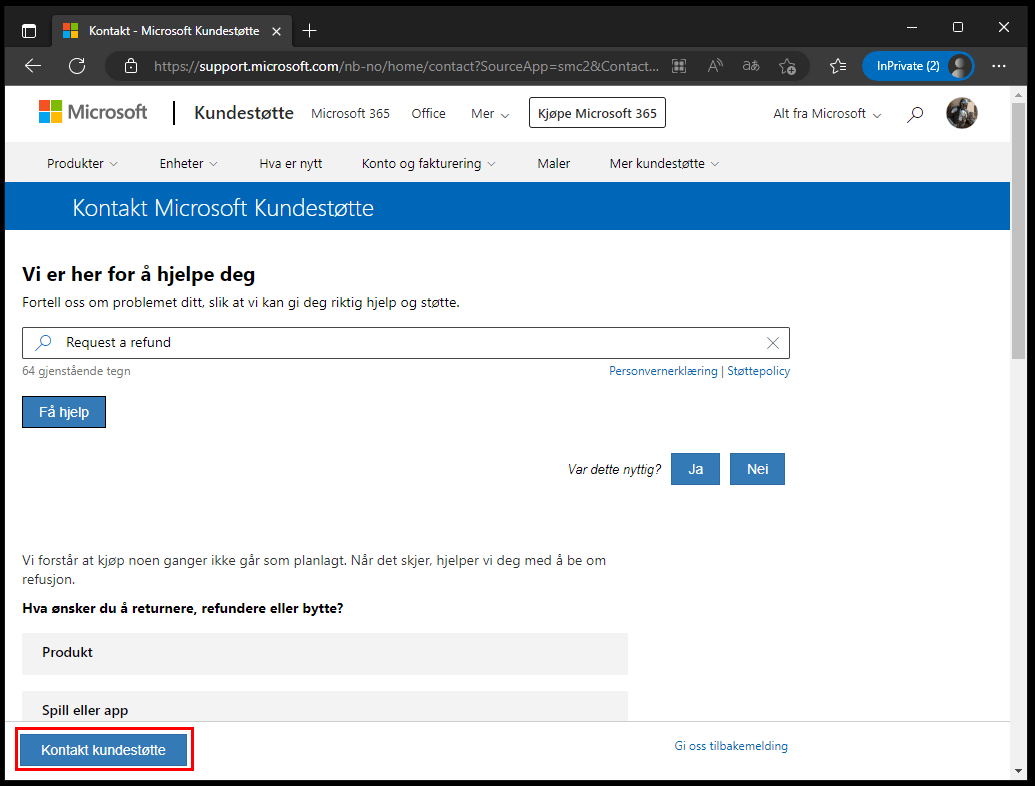Answer Ja to Var dette nyttig
Viewport: 1035px width, 786px height.
[x=695, y=469]
